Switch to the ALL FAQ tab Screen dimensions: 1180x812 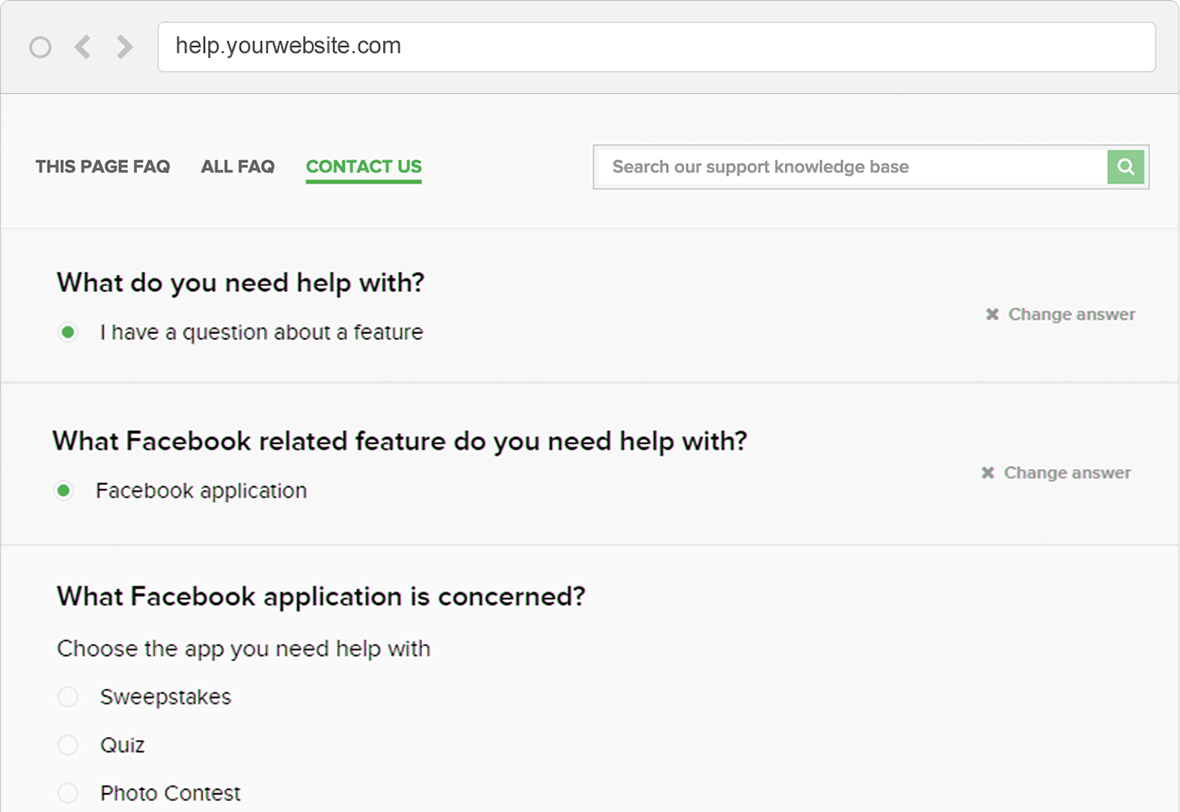coord(237,167)
